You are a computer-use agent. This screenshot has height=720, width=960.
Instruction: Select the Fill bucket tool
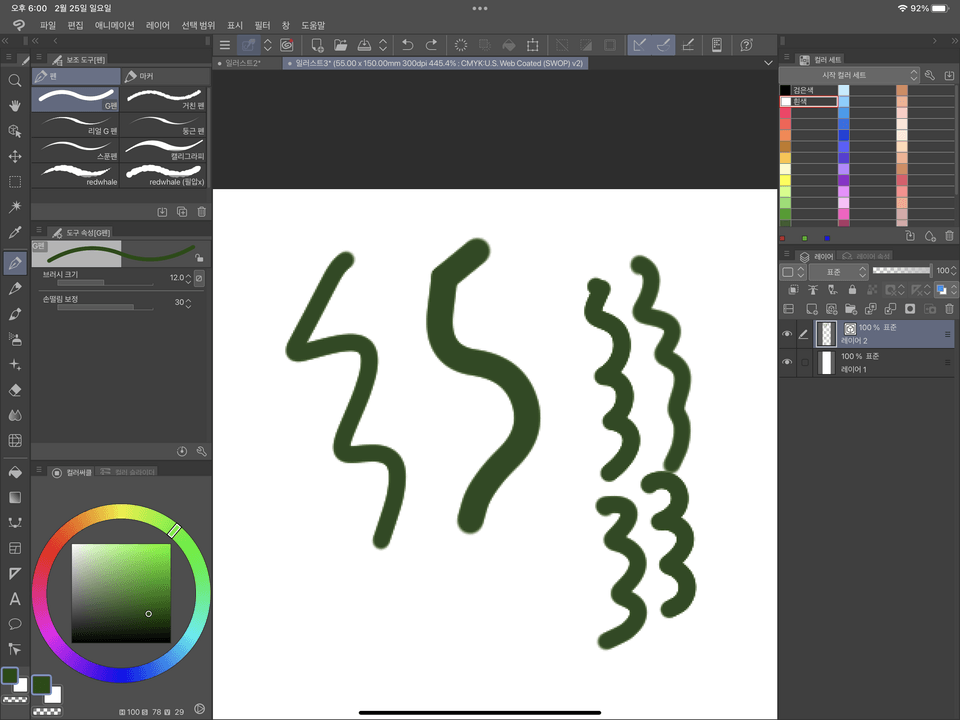pyautogui.click(x=15, y=472)
